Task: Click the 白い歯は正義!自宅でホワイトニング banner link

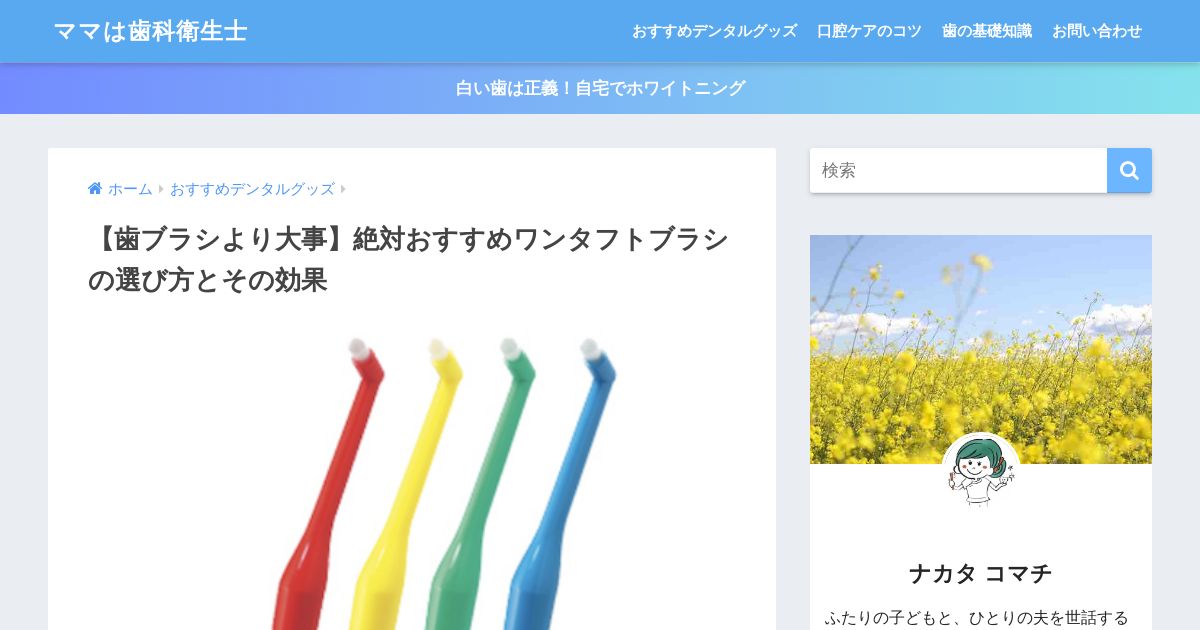Action: tap(600, 88)
